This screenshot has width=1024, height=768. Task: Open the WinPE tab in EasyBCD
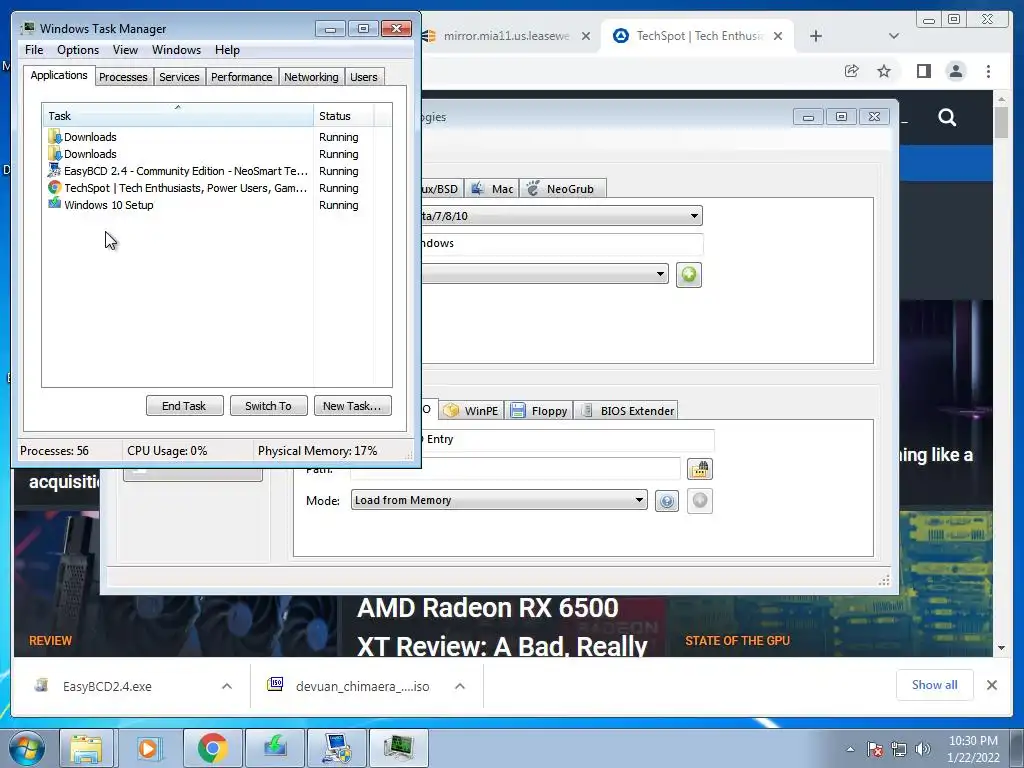coord(472,411)
